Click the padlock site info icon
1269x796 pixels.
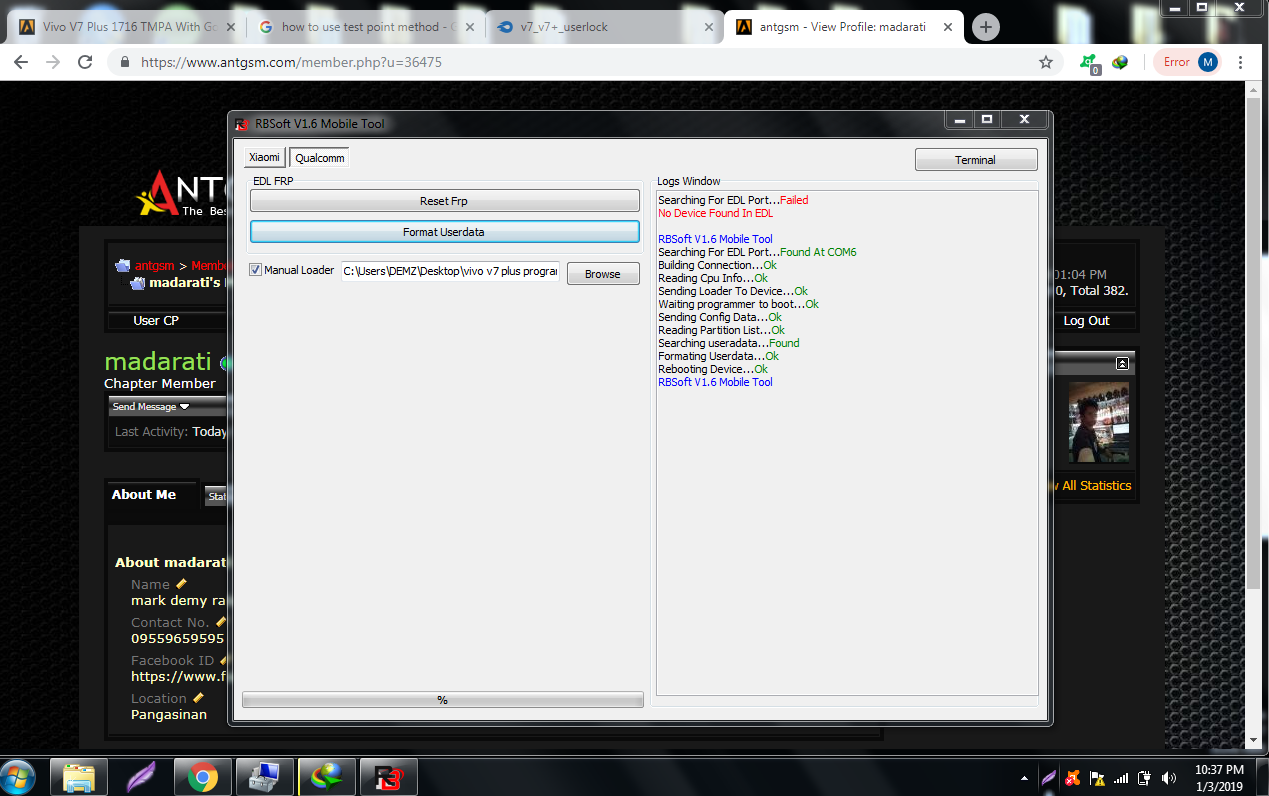coord(125,62)
